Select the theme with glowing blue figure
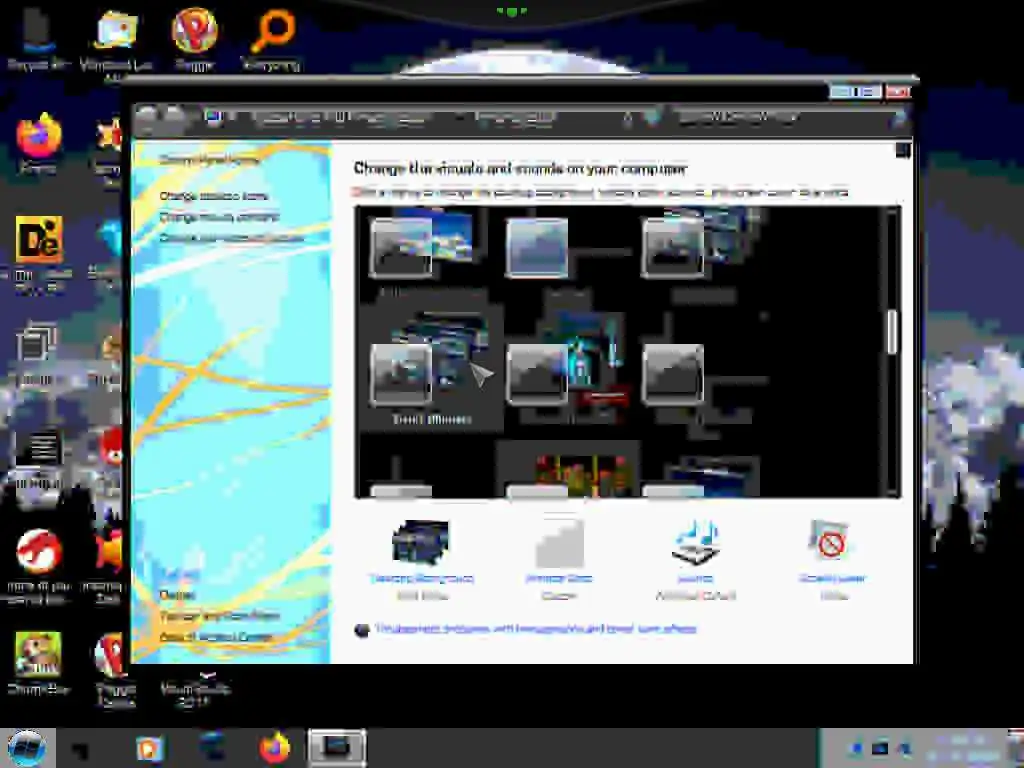Viewport: 1024px width, 768px height. (x=567, y=369)
